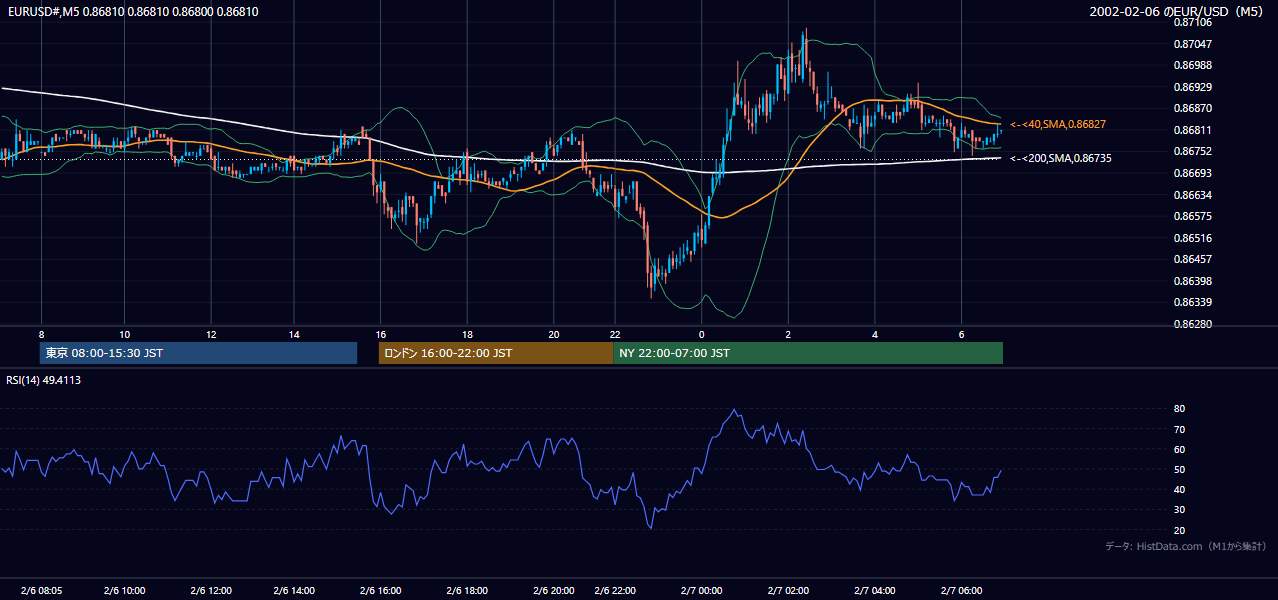This screenshot has width=1278, height=600.
Task: Click price axis value 0.86752
Action: click(x=1193, y=151)
